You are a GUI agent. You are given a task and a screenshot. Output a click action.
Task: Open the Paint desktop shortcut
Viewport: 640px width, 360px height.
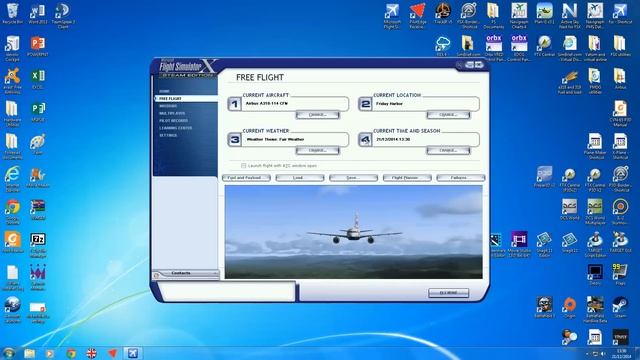point(38,142)
